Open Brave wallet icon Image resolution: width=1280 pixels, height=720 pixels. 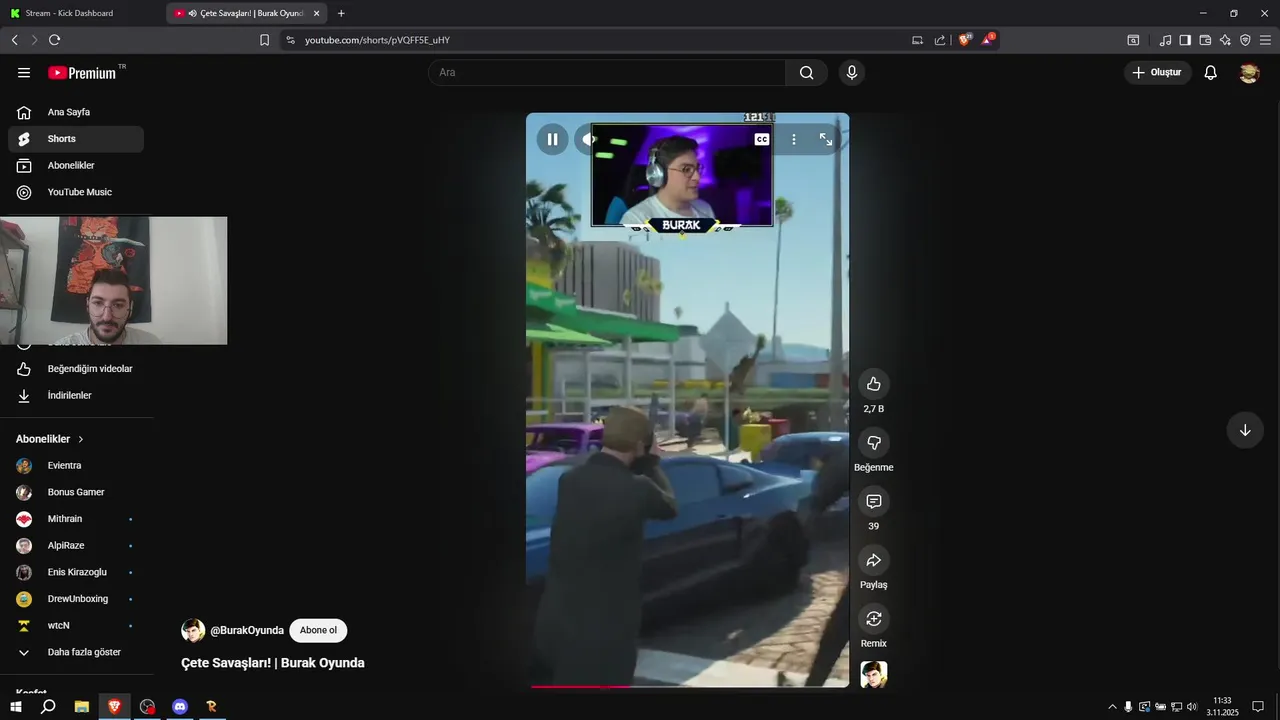click(x=1205, y=40)
